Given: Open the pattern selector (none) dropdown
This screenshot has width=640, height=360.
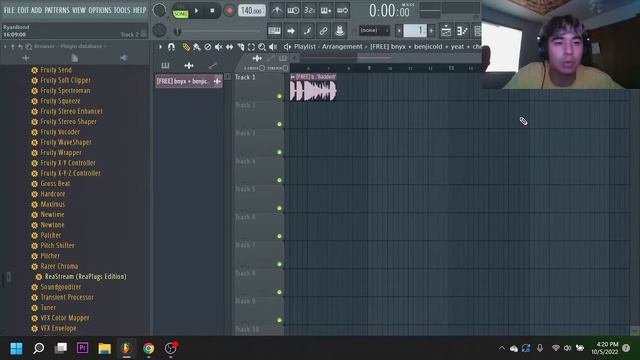Looking at the screenshot, I should (x=374, y=31).
